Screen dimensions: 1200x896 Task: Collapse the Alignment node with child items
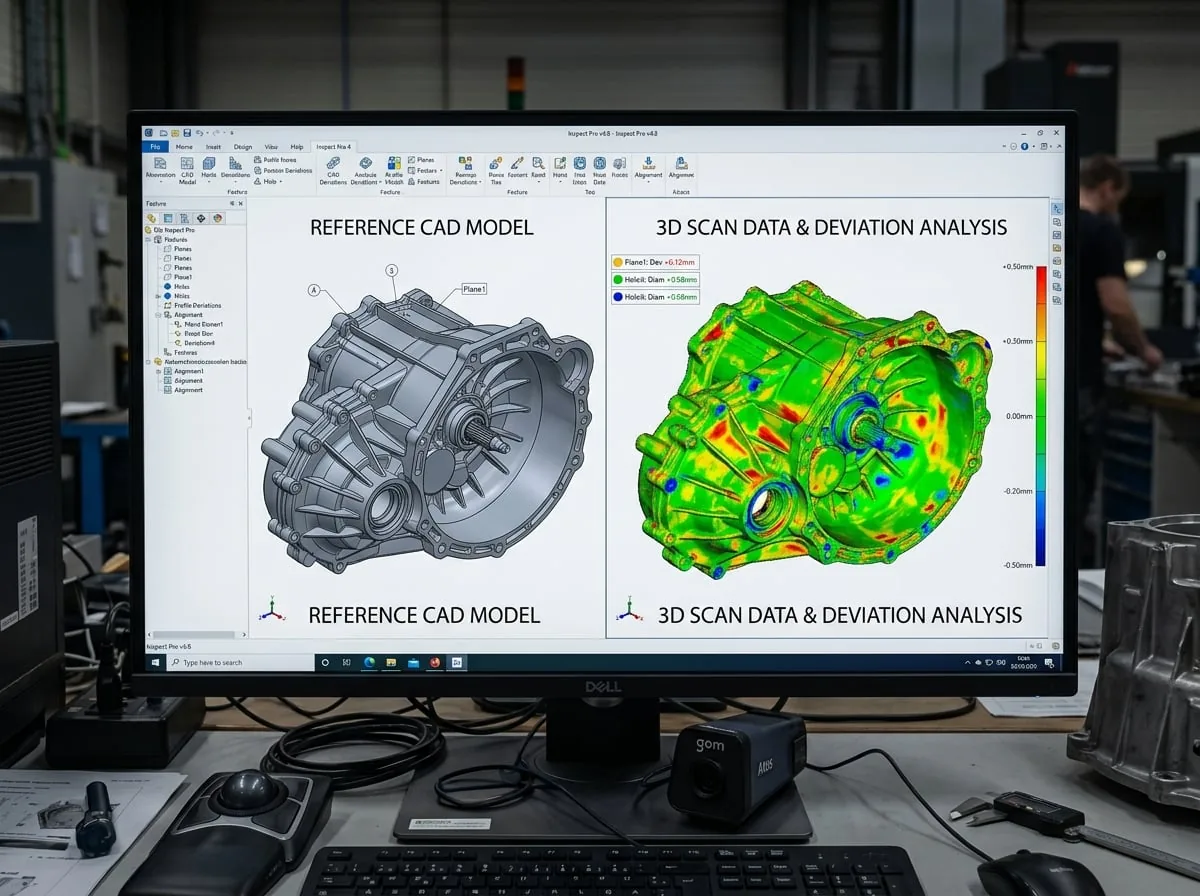pos(158,315)
